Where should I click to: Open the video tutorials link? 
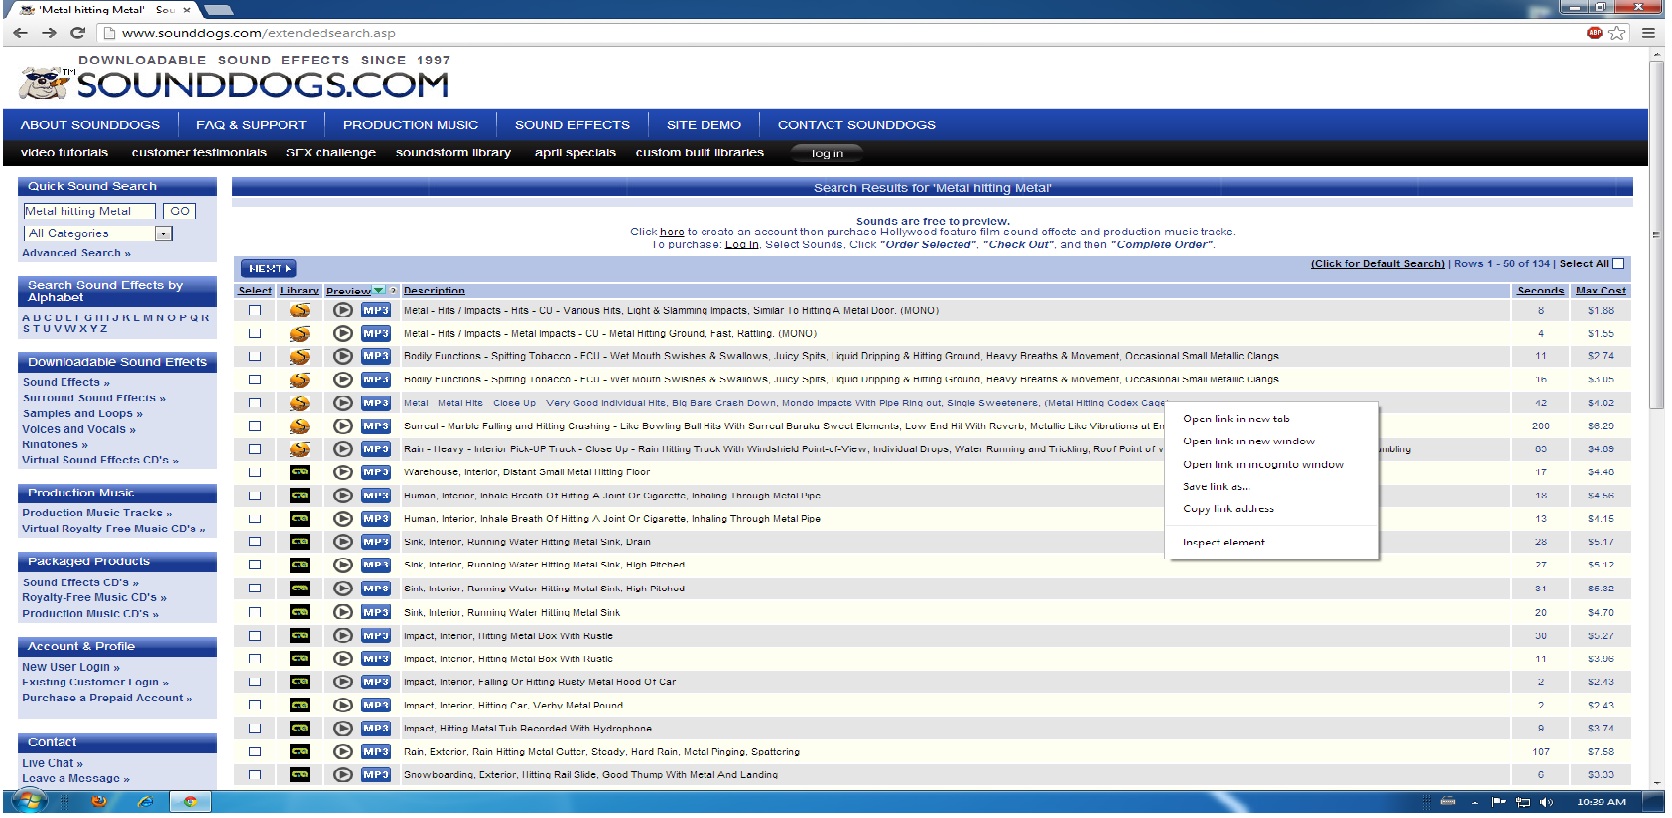pyautogui.click(x=64, y=153)
